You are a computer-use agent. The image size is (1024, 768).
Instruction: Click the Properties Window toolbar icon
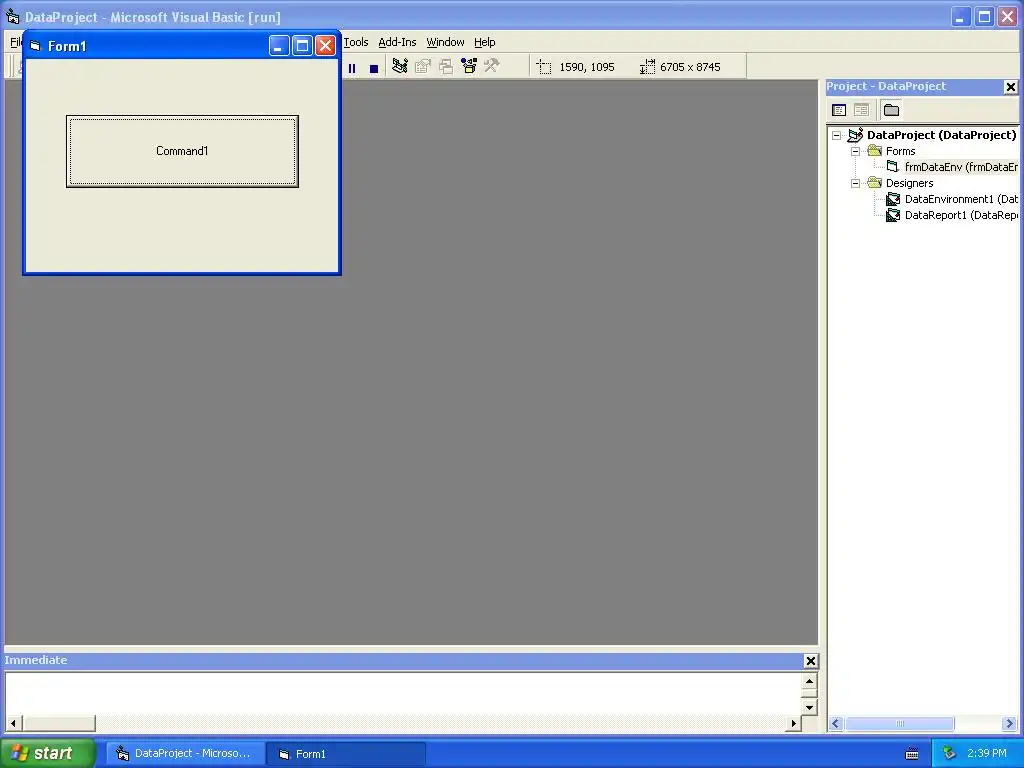423,66
